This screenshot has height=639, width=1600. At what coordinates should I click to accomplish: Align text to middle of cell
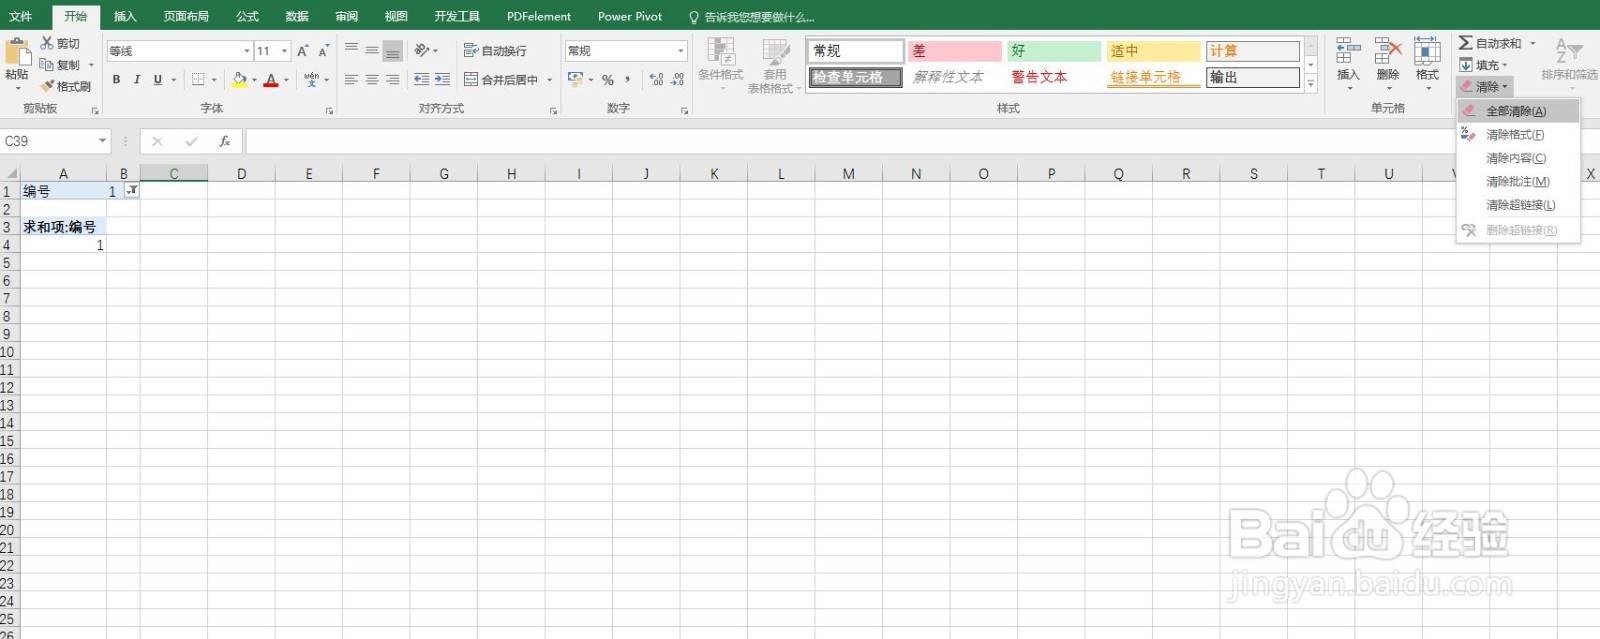(x=372, y=50)
